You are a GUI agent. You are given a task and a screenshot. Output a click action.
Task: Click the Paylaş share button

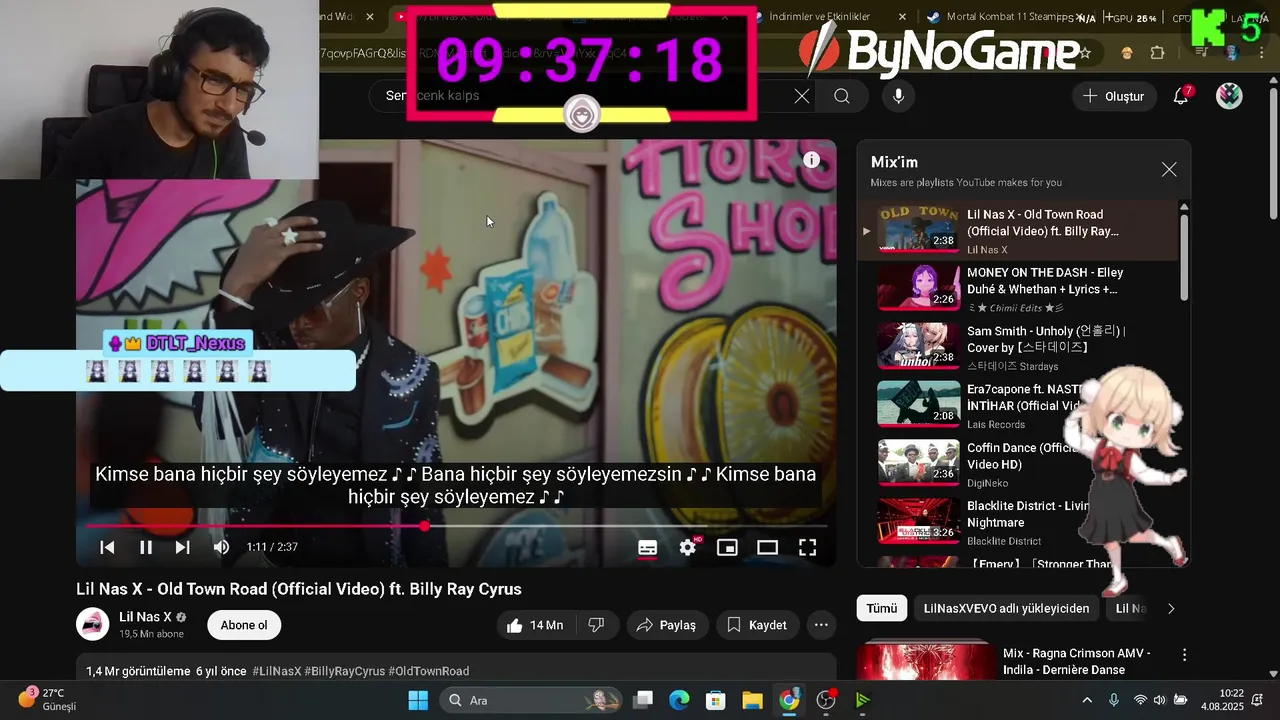point(667,625)
